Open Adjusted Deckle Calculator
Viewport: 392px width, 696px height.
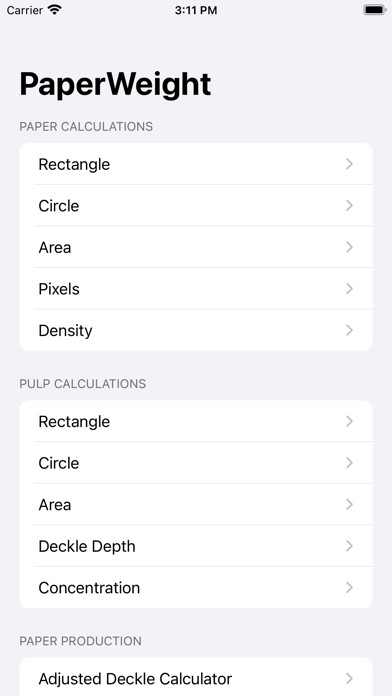(x=196, y=678)
